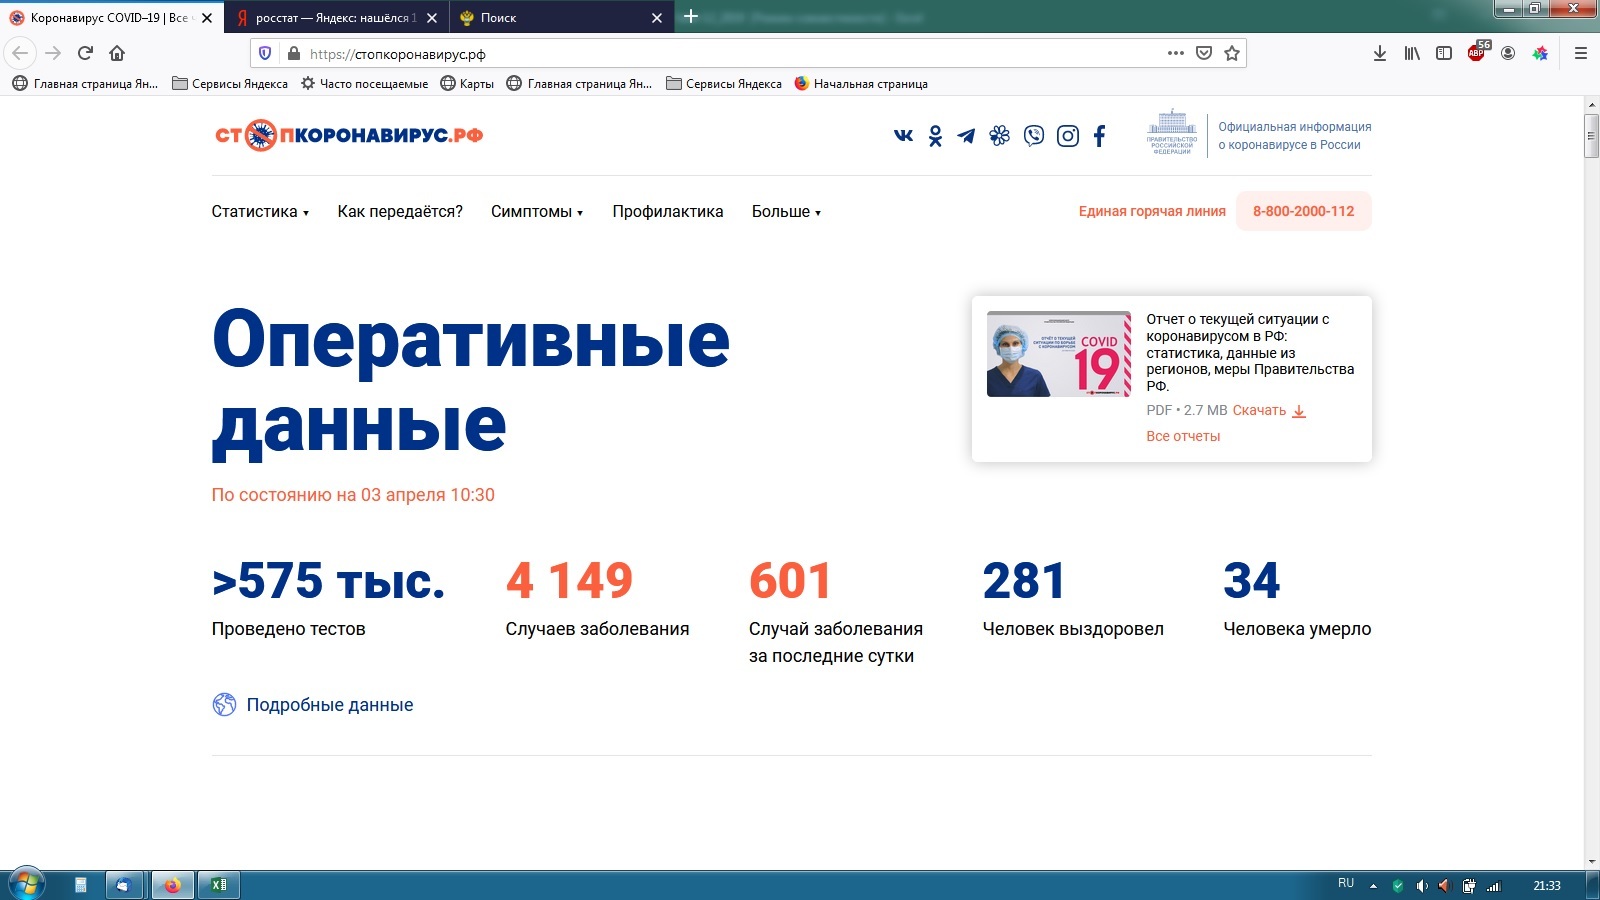This screenshot has width=1600, height=900.
Task: Click the Единая горячая линия label
Action: tap(1152, 211)
